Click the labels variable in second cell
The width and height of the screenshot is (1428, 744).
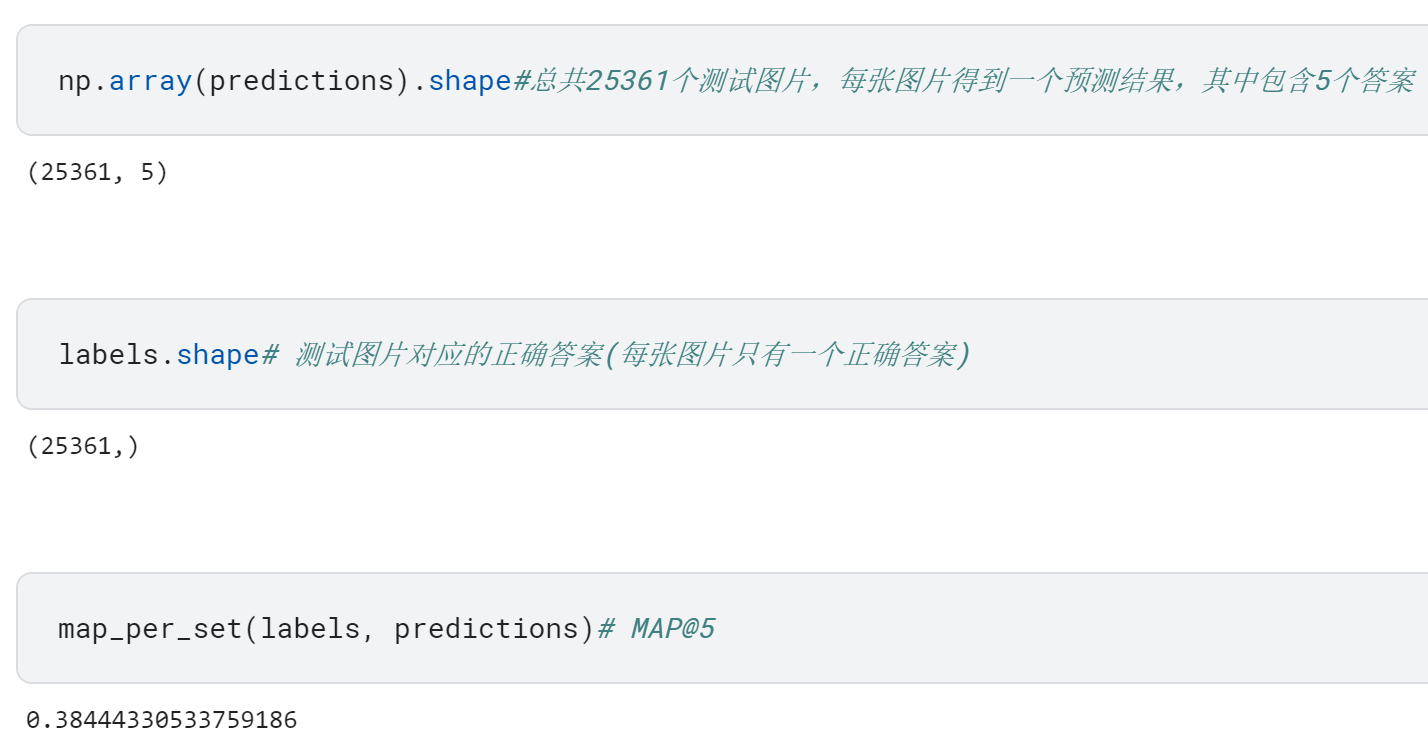click(108, 354)
